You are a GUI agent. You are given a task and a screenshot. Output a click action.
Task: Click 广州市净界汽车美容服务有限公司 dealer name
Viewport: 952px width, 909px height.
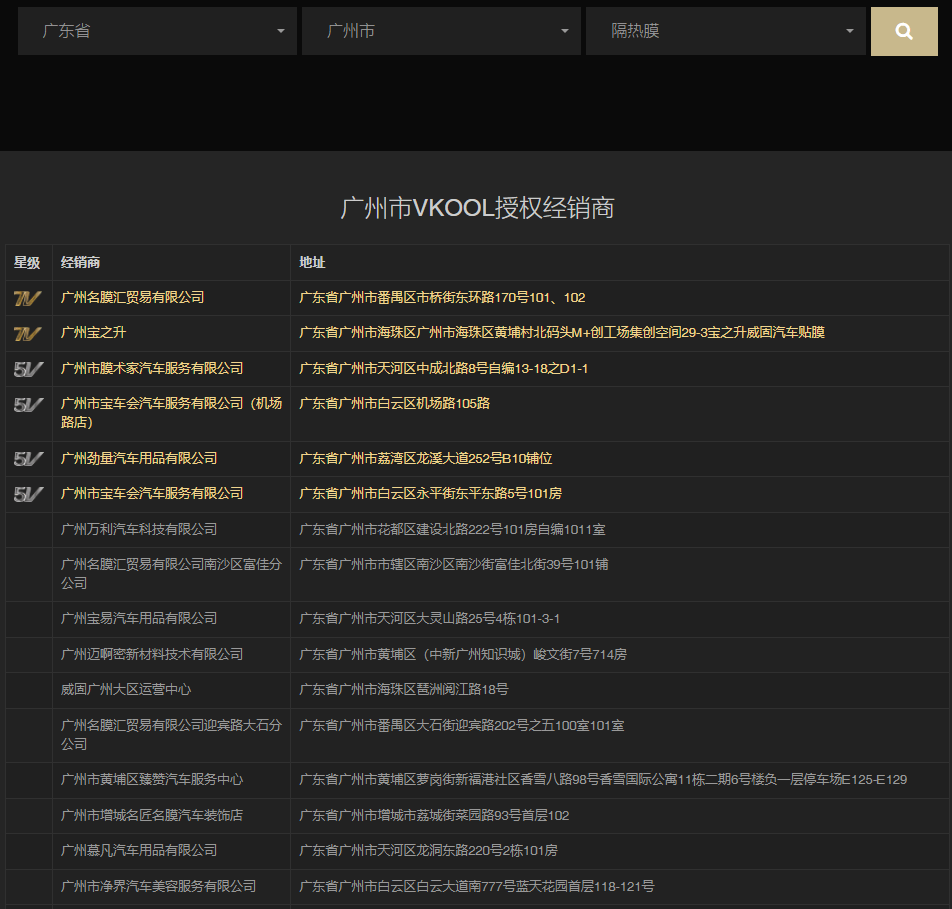158,886
